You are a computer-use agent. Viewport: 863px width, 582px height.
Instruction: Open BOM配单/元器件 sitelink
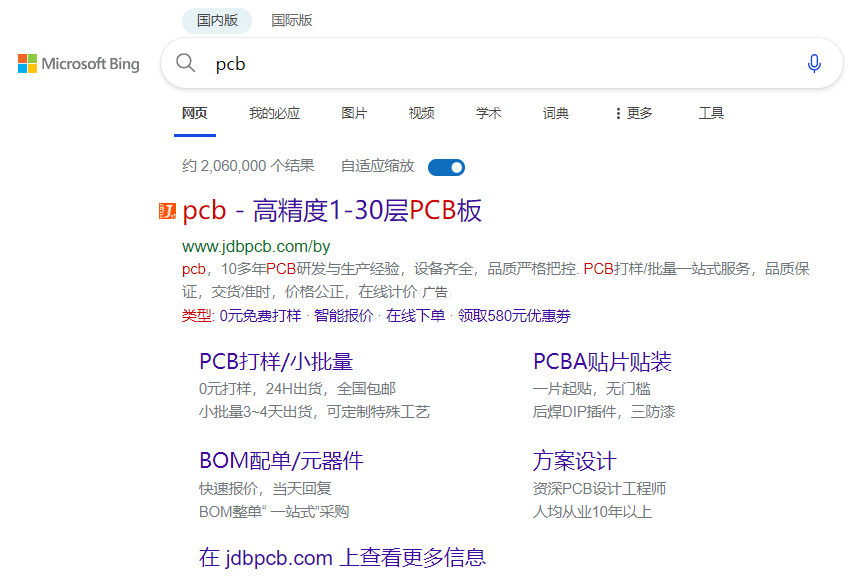281,461
